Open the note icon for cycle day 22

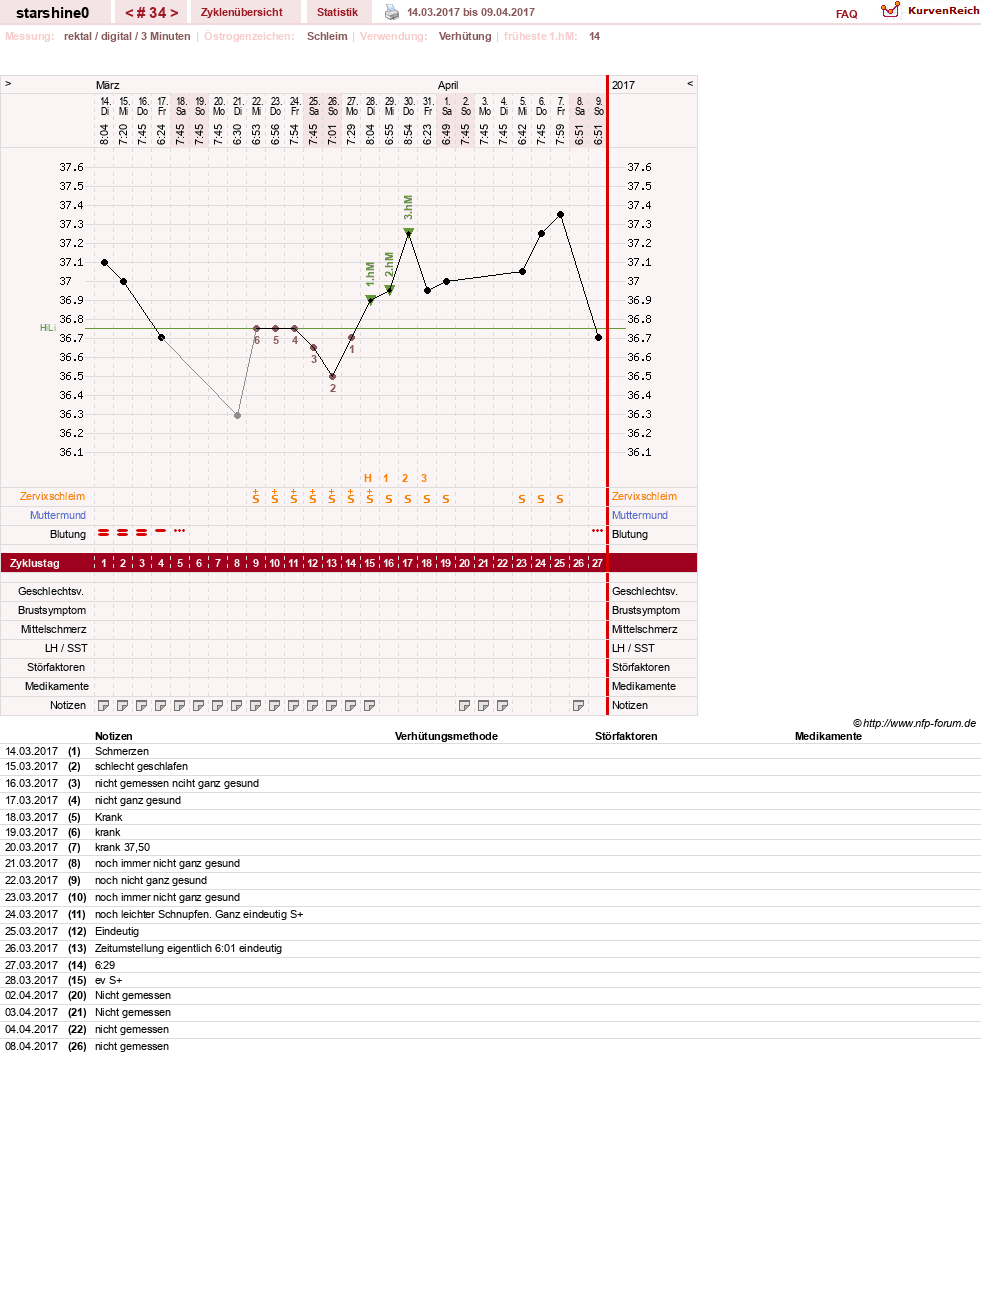(x=503, y=705)
